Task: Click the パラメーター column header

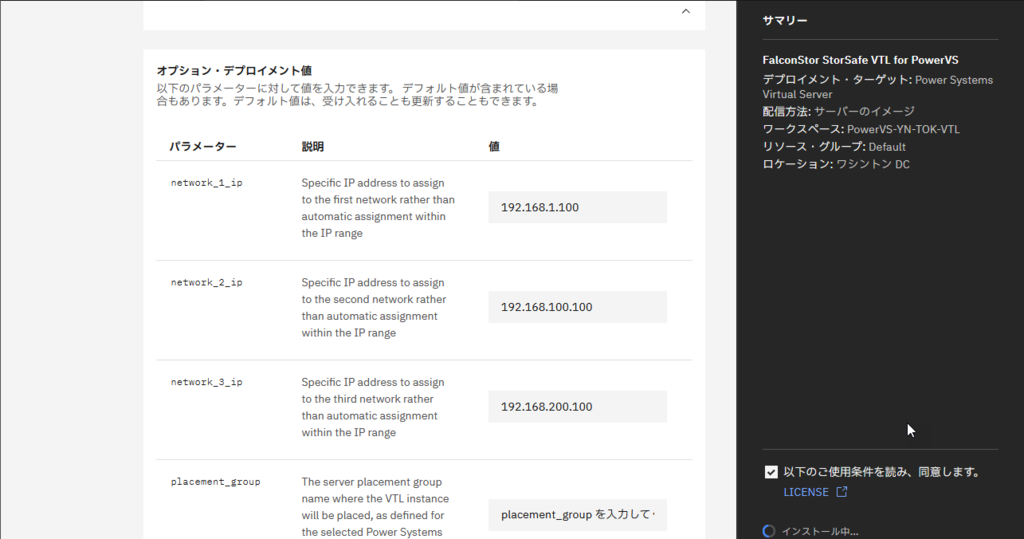Action: 203,146
